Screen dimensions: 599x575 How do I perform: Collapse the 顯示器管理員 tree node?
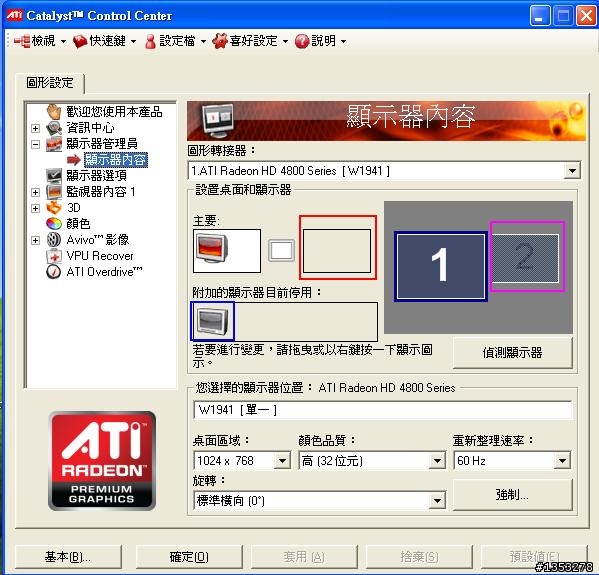click(36, 144)
